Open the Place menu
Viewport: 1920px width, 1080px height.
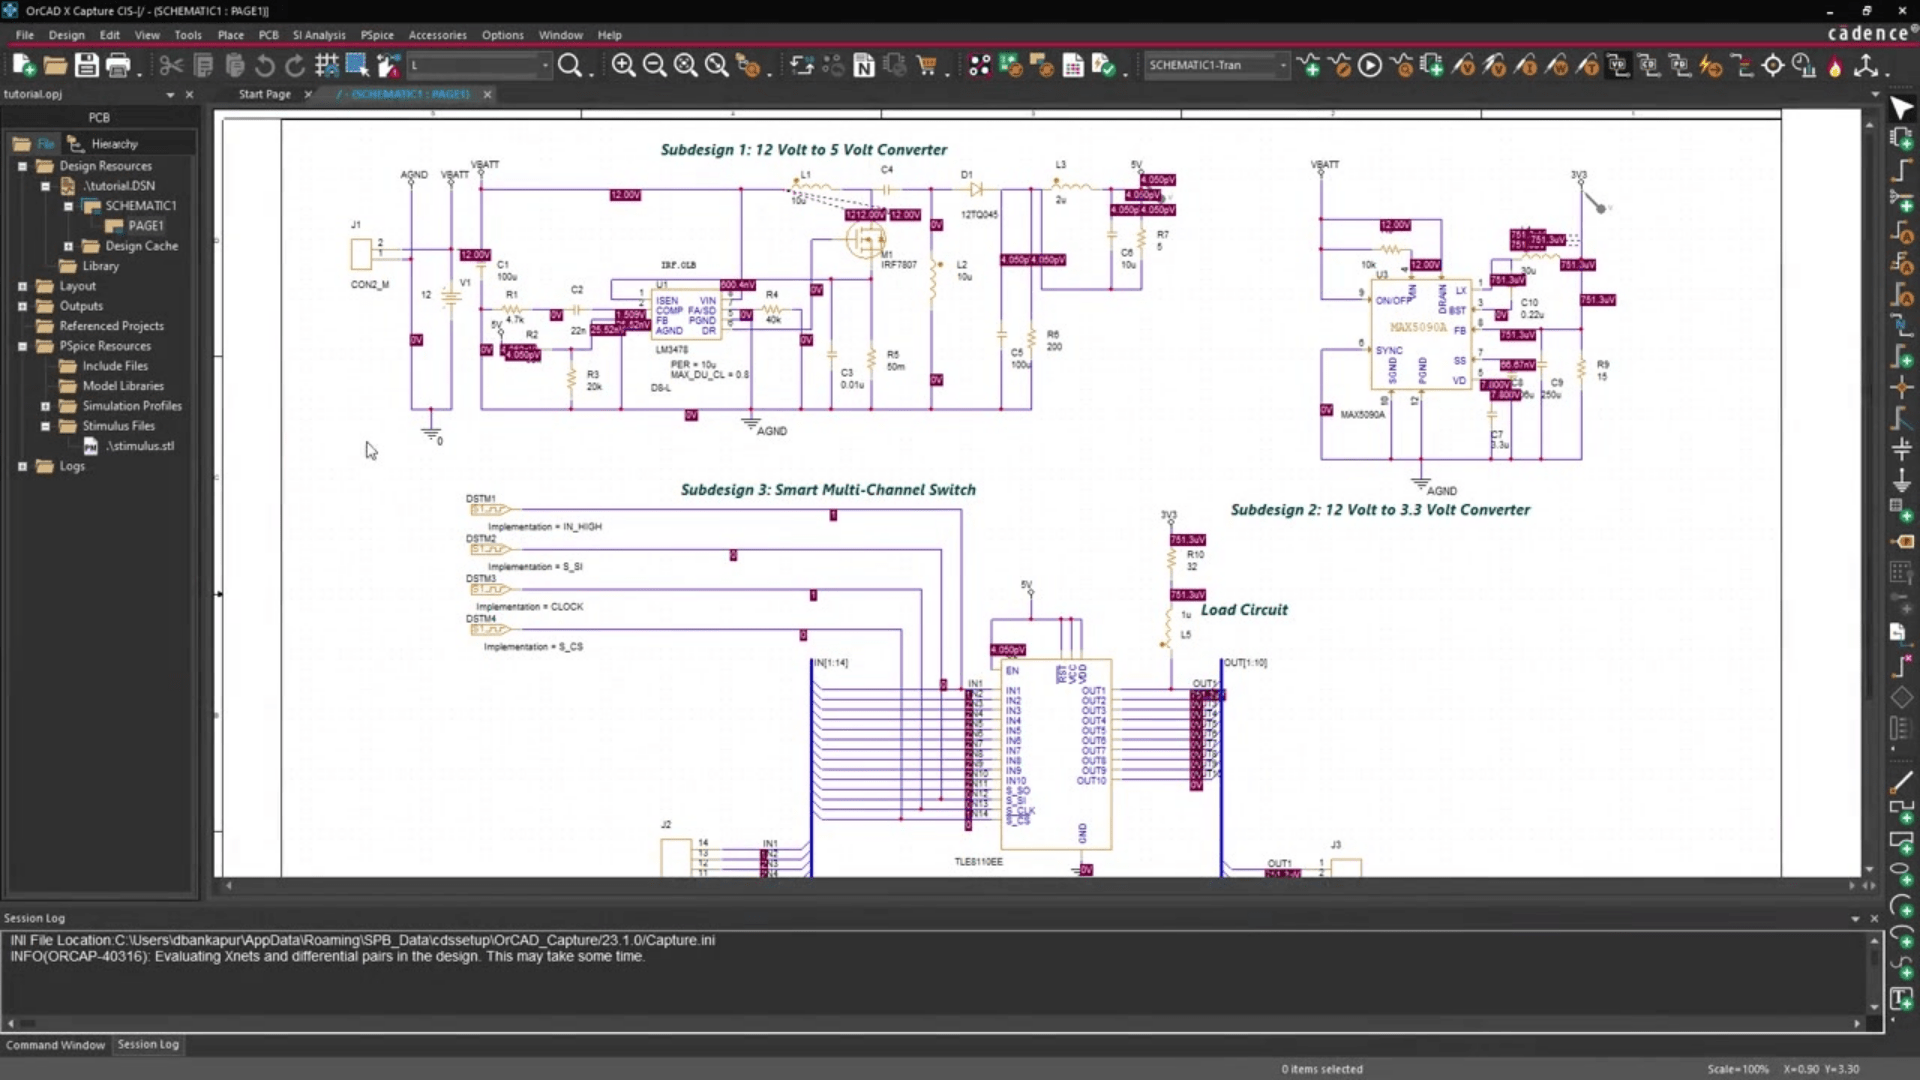[230, 35]
